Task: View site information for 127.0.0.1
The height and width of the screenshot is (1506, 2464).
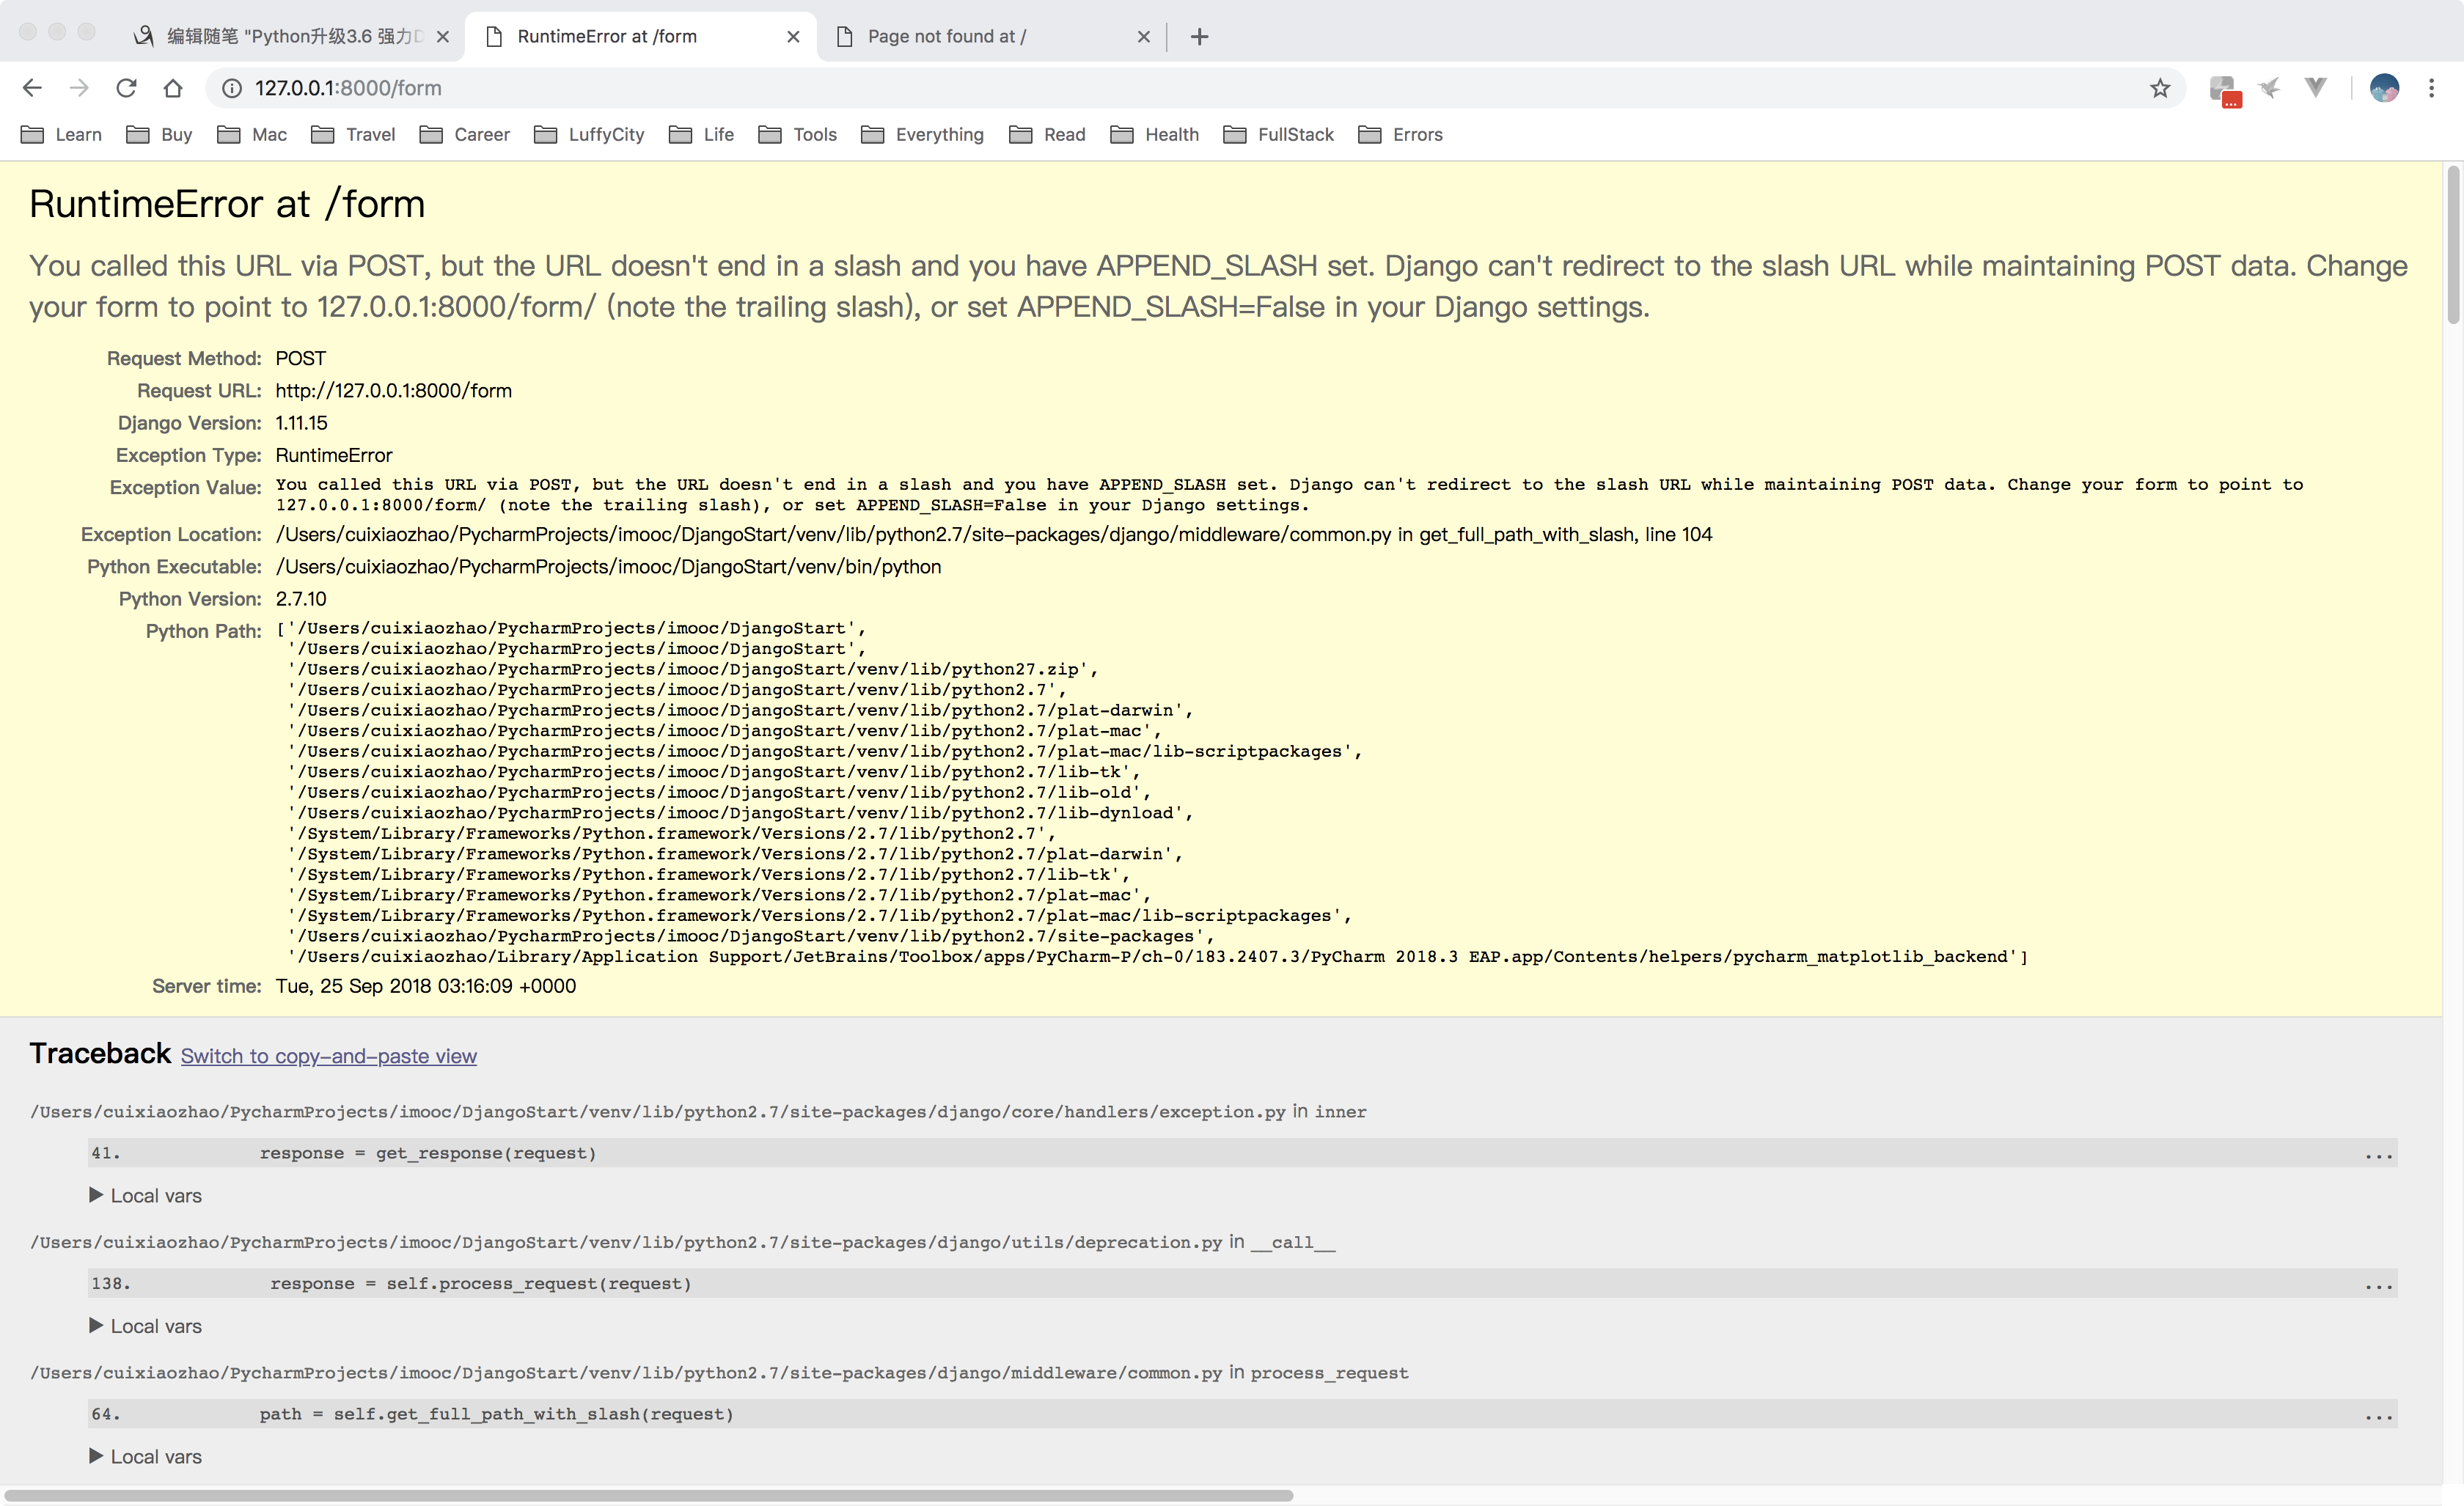Action: point(232,88)
